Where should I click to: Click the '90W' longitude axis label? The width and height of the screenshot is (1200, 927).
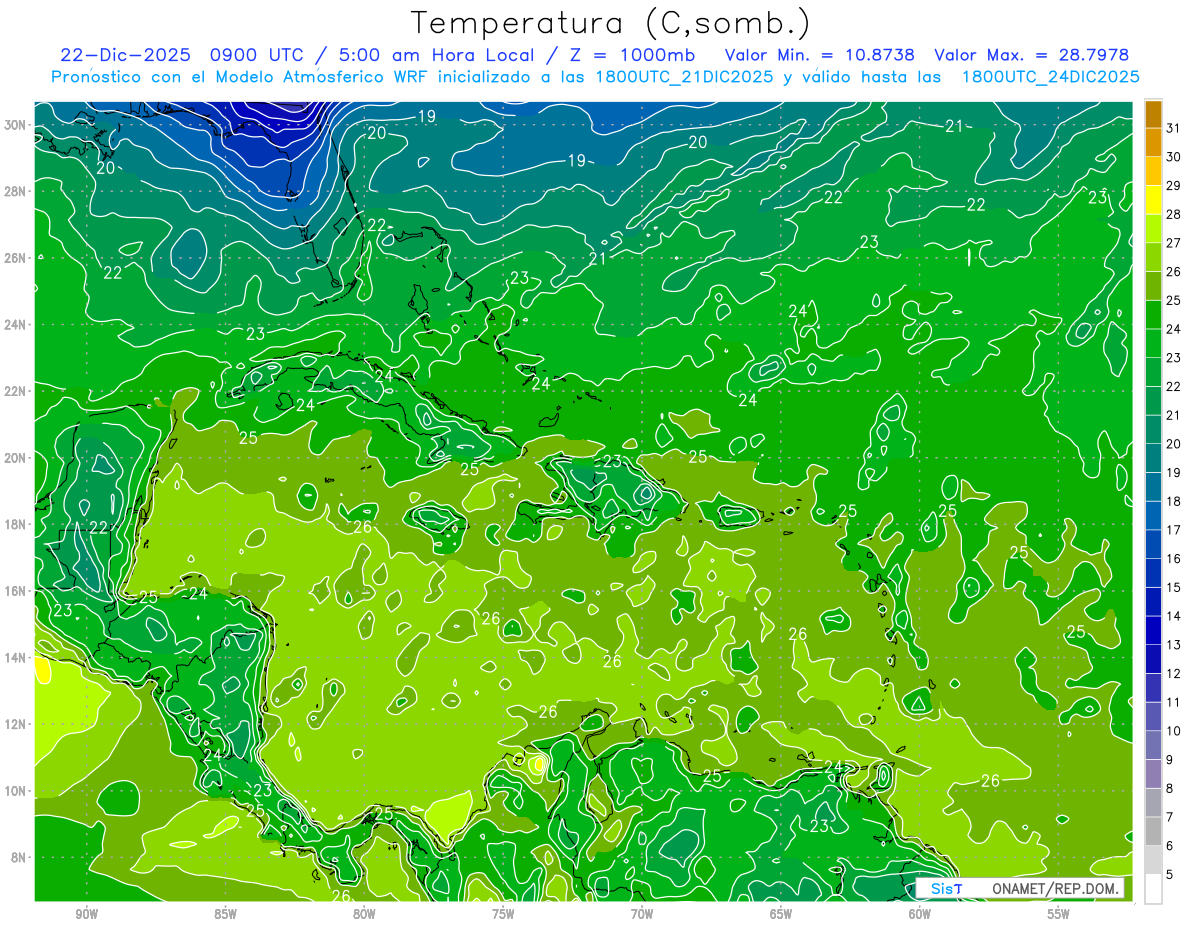[86, 914]
